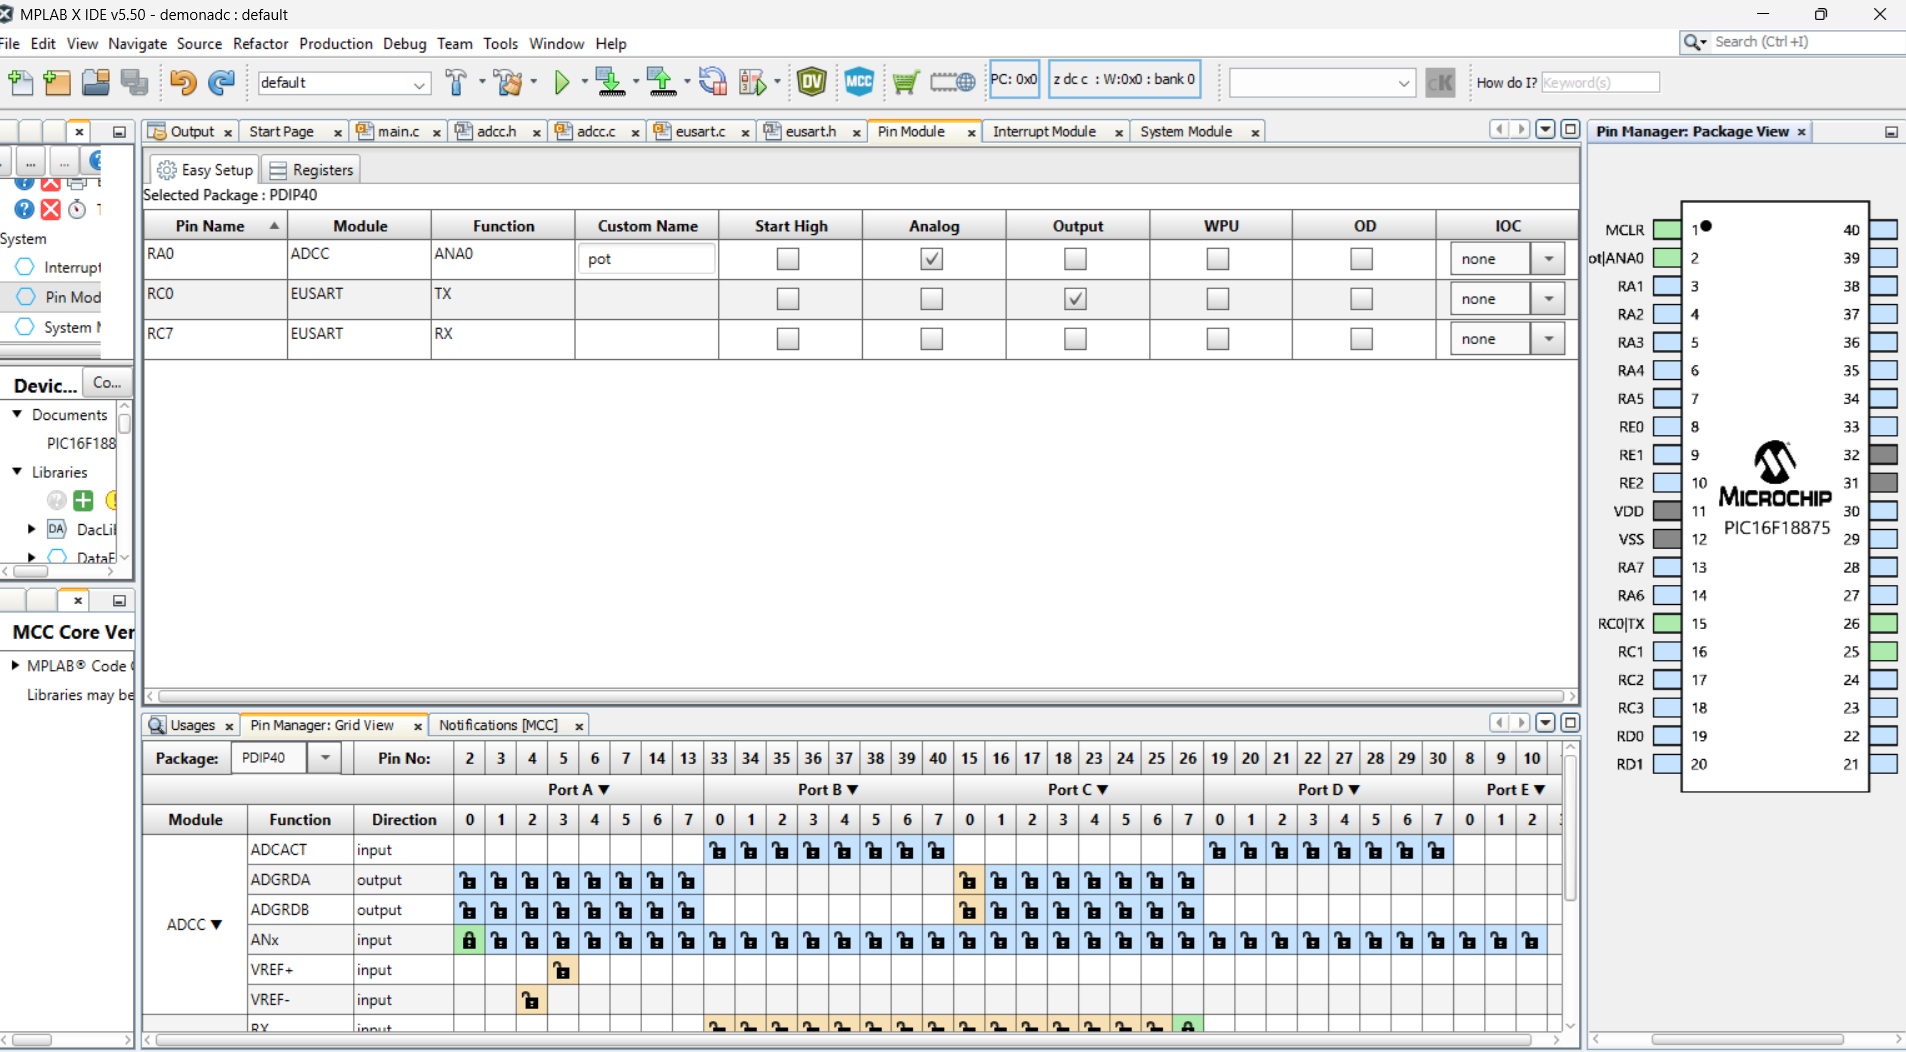
Task: Click the Easy Setup button
Action: (206, 170)
